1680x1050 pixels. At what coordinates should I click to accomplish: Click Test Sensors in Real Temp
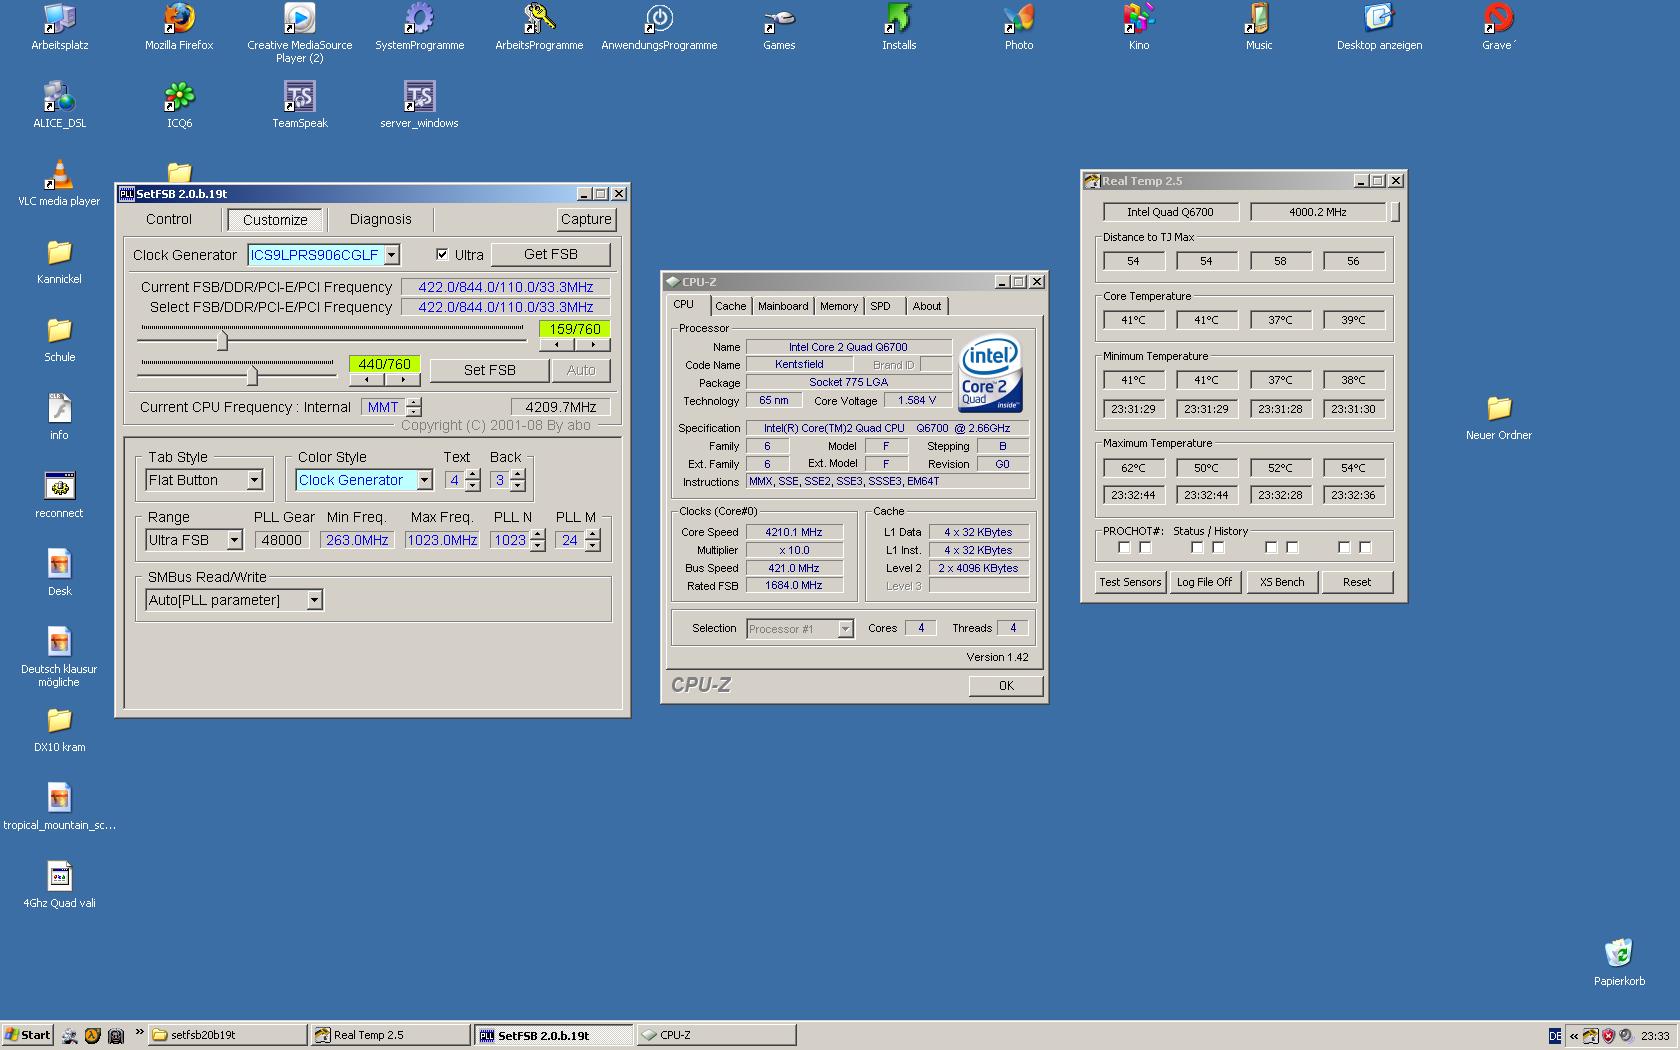[x=1130, y=582]
